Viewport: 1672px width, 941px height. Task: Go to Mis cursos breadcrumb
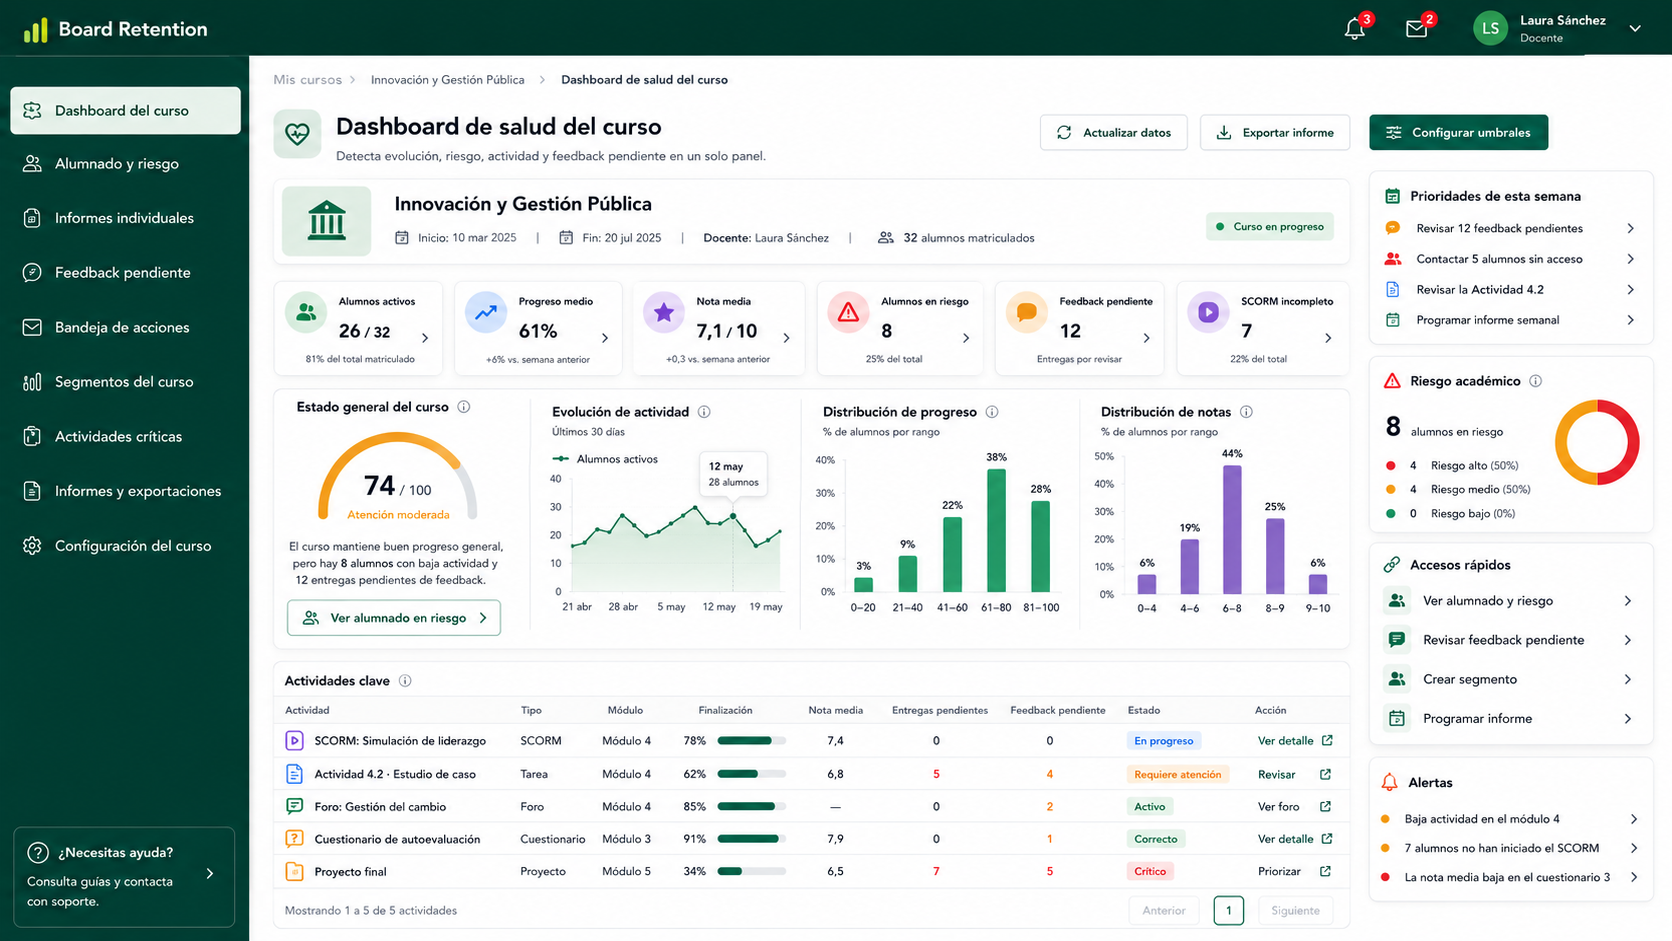click(x=307, y=80)
